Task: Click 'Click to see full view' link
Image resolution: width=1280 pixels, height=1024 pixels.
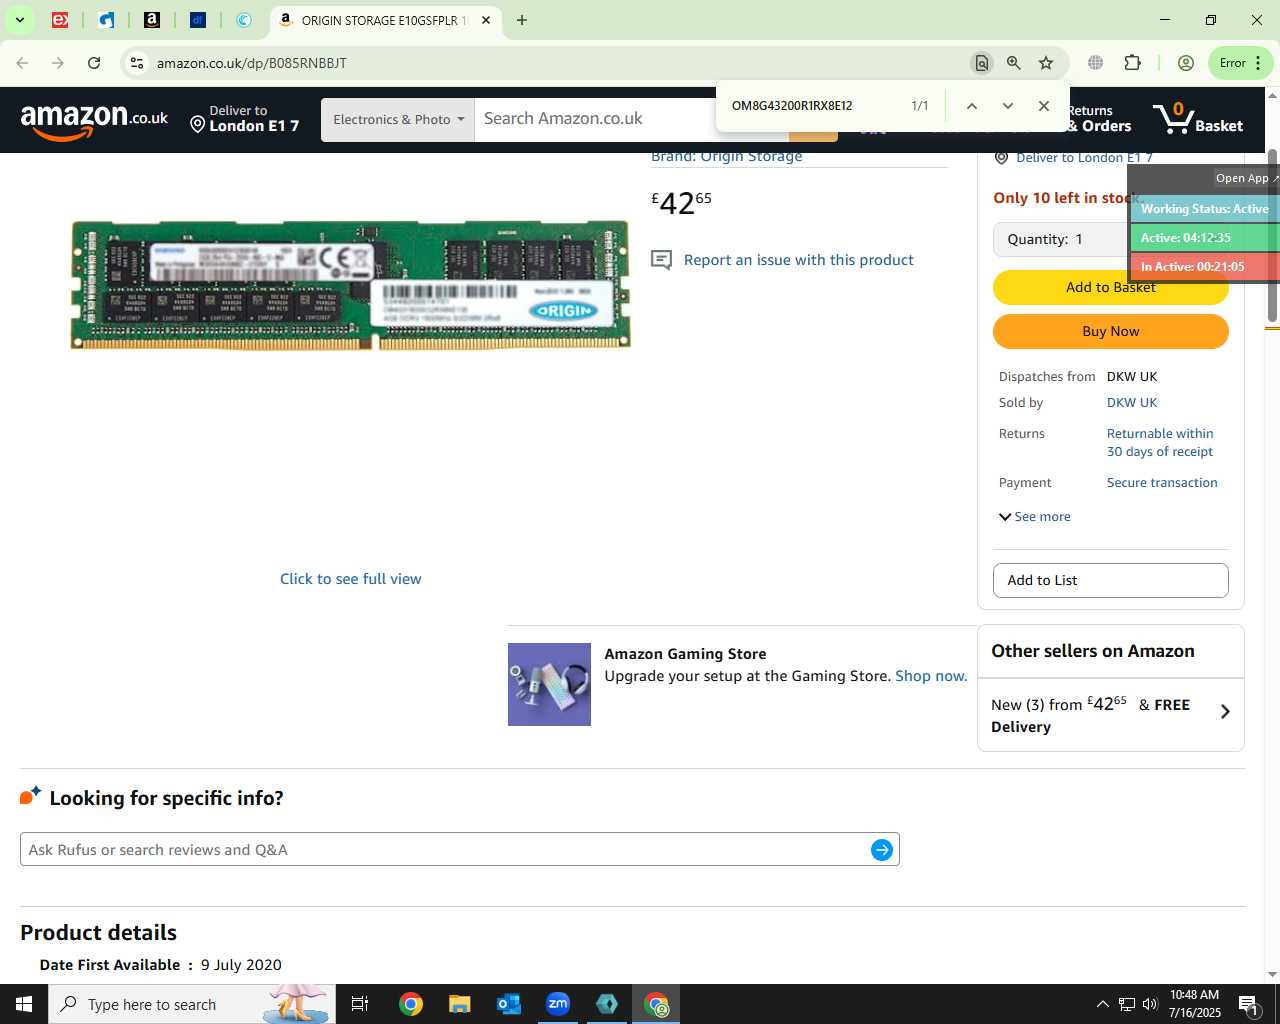Action: click(x=351, y=579)
